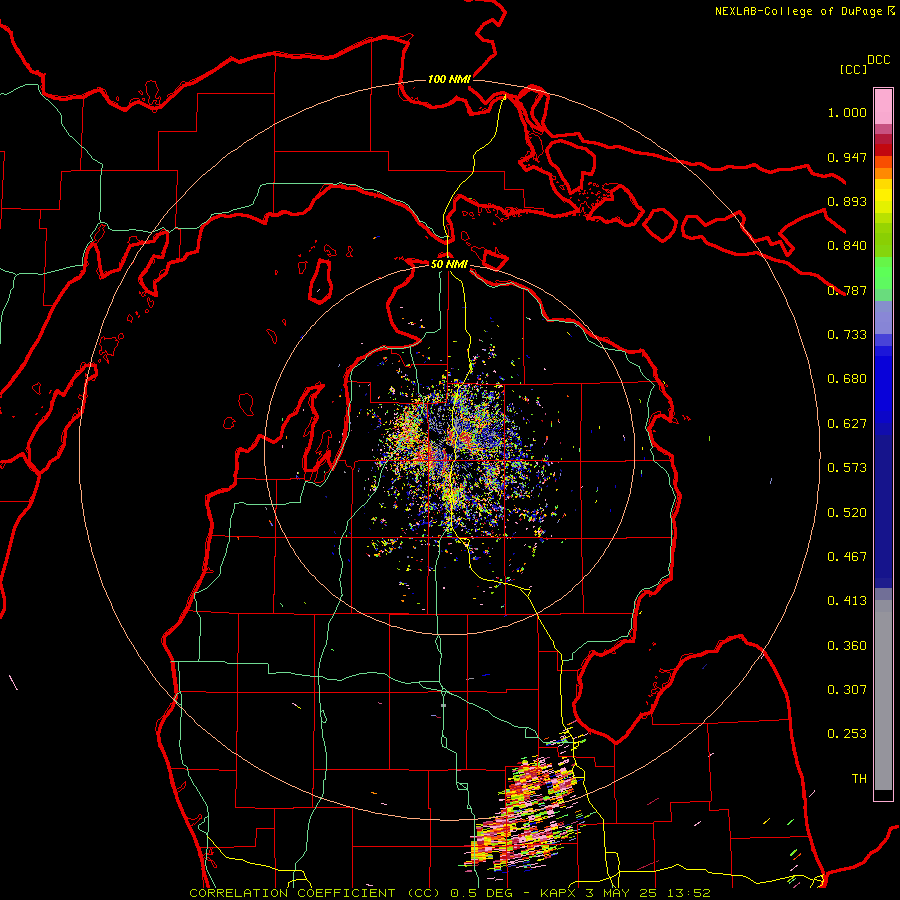Image resolution: width=900 pixels, height=900 pixels.
Task: Click the pink swatch at top of color bar
Action: point(883,107)
